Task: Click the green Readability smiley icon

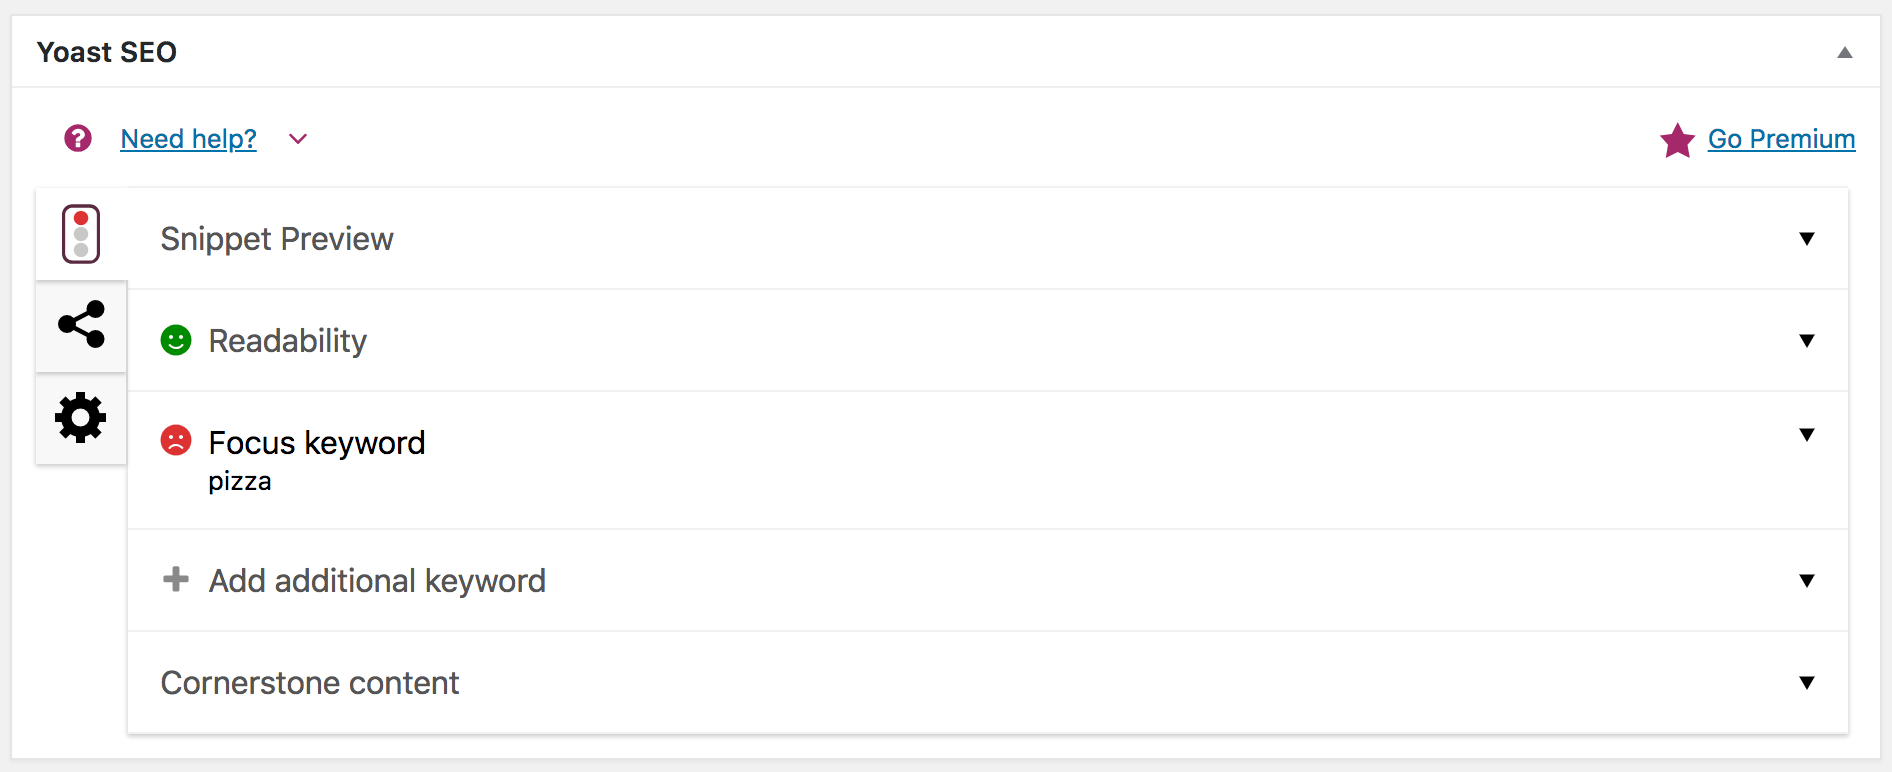Action: (176, 340)
